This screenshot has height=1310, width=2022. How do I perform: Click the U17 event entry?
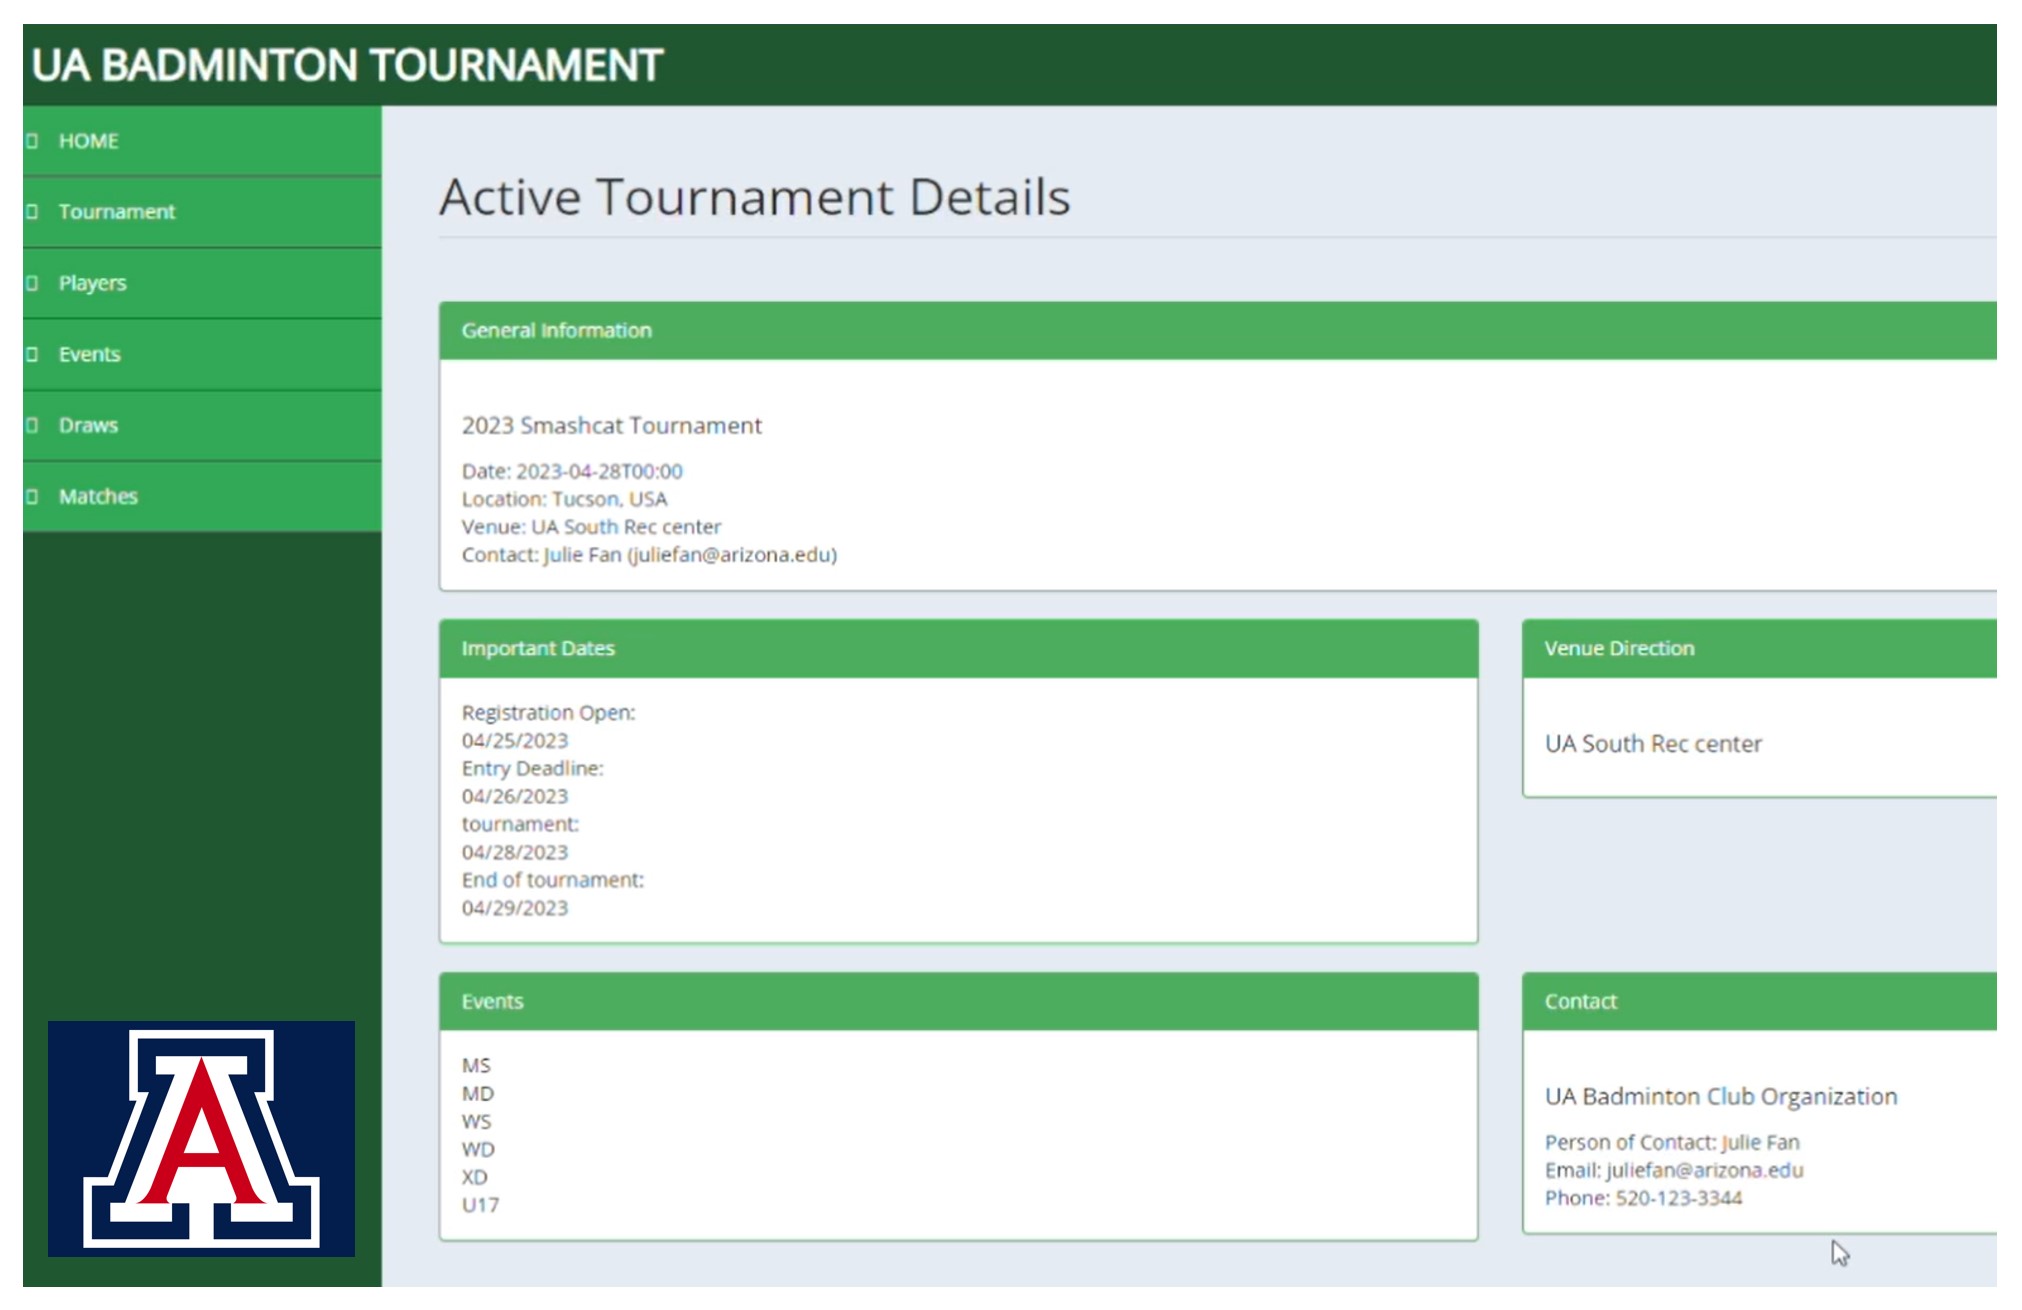[x=480, y=1205]
